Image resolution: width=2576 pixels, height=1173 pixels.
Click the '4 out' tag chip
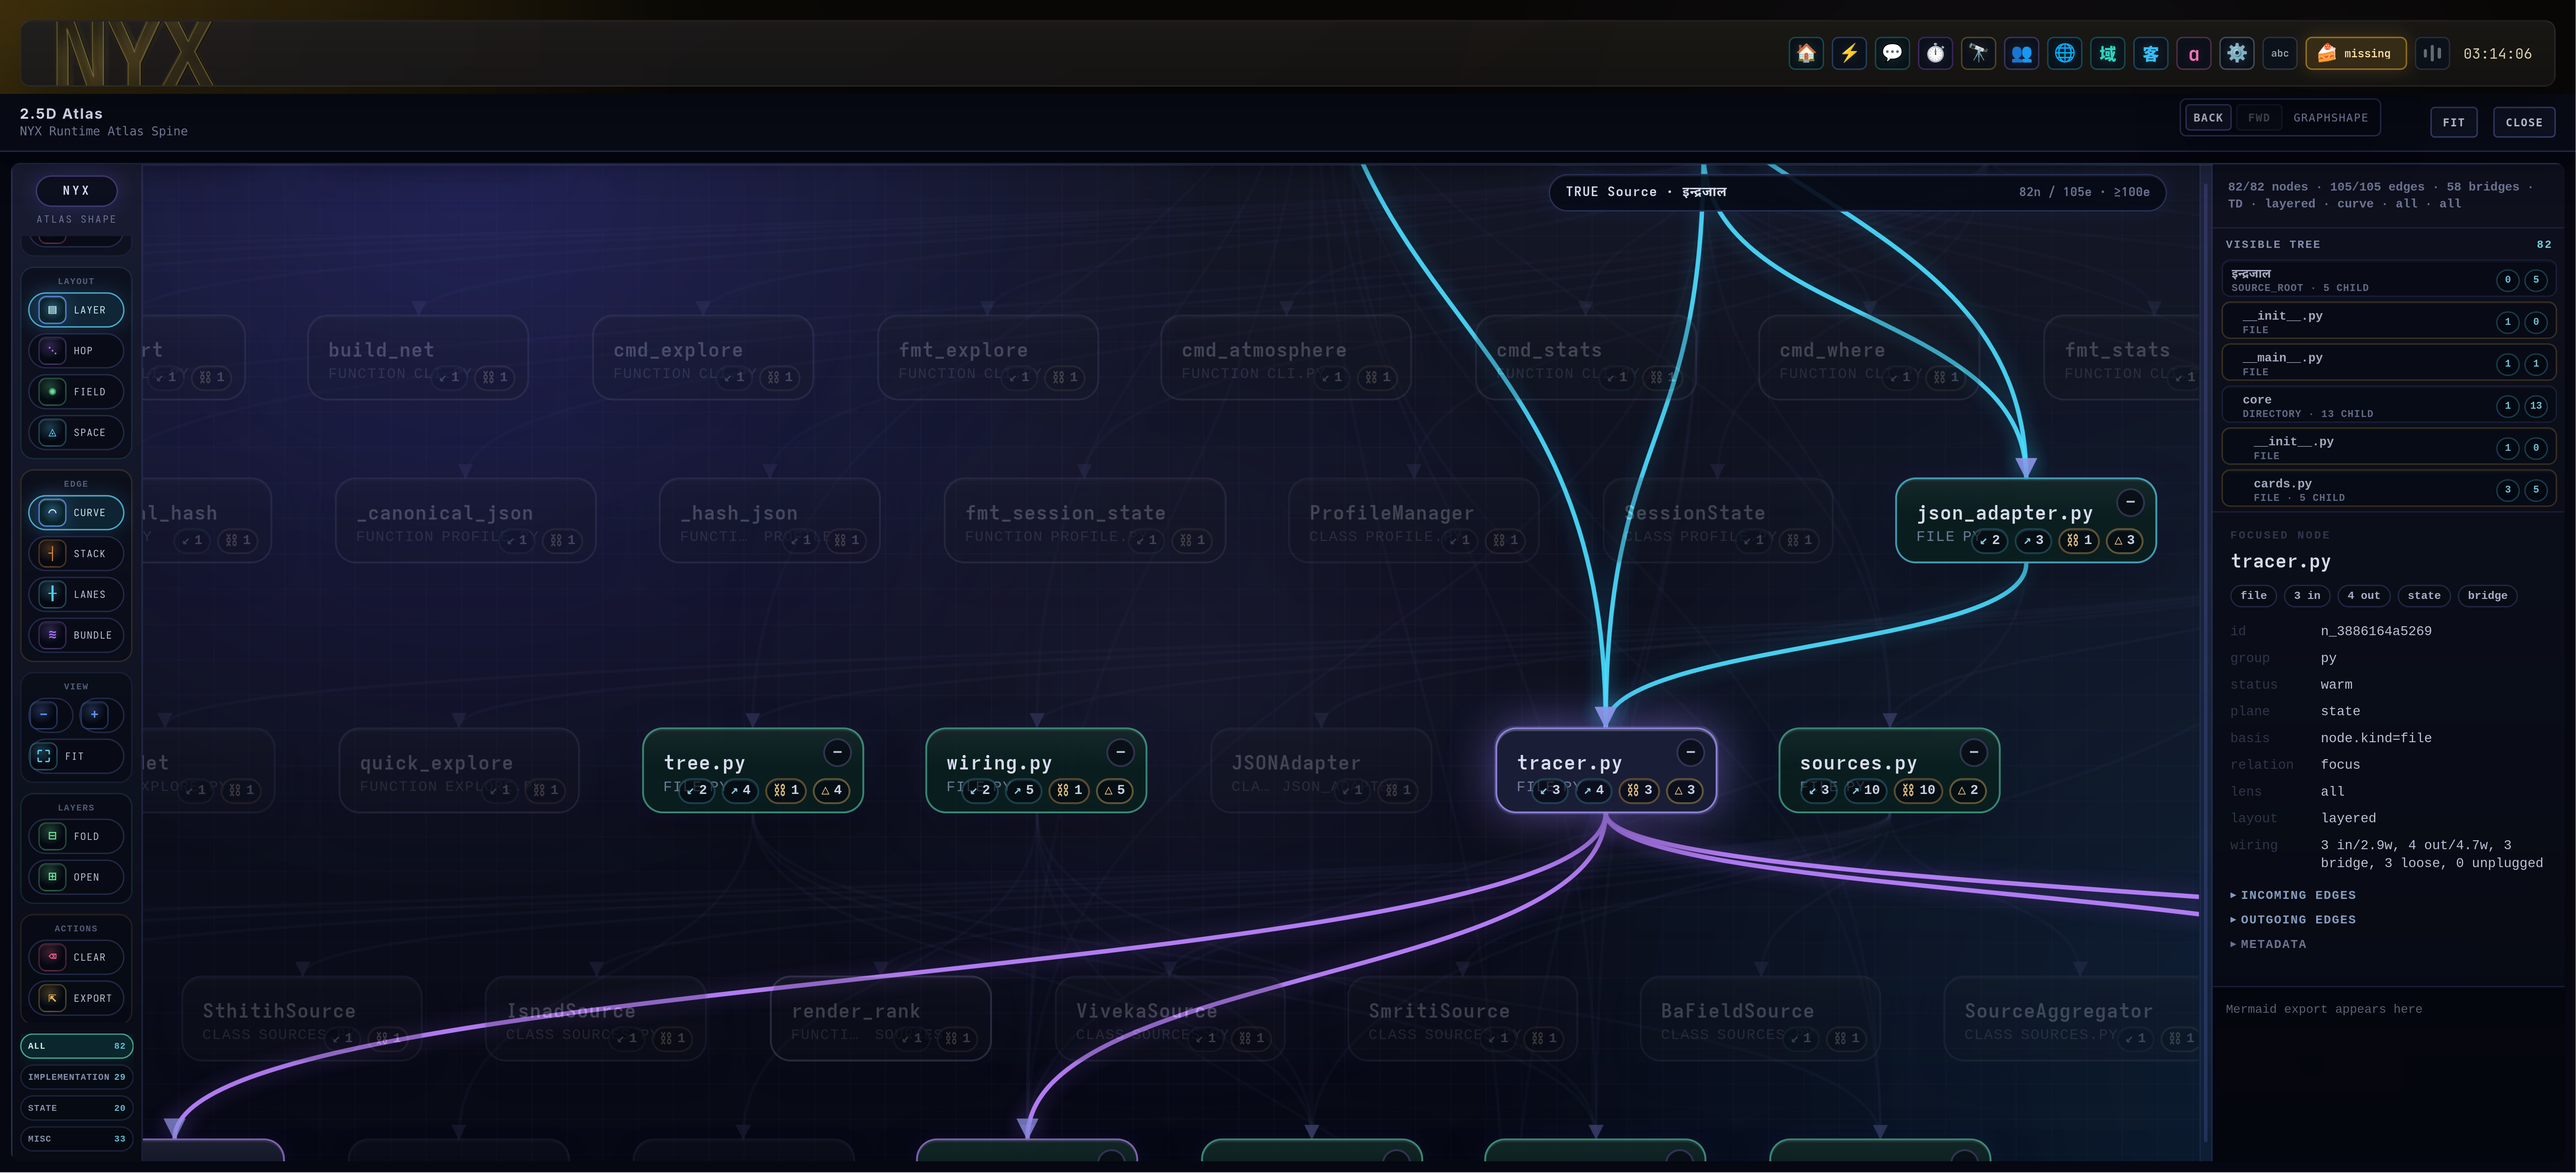point(2364,596)
